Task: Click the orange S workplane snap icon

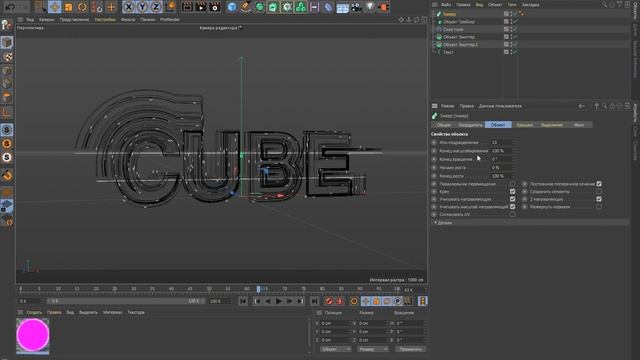Action: tap(7, 144)
